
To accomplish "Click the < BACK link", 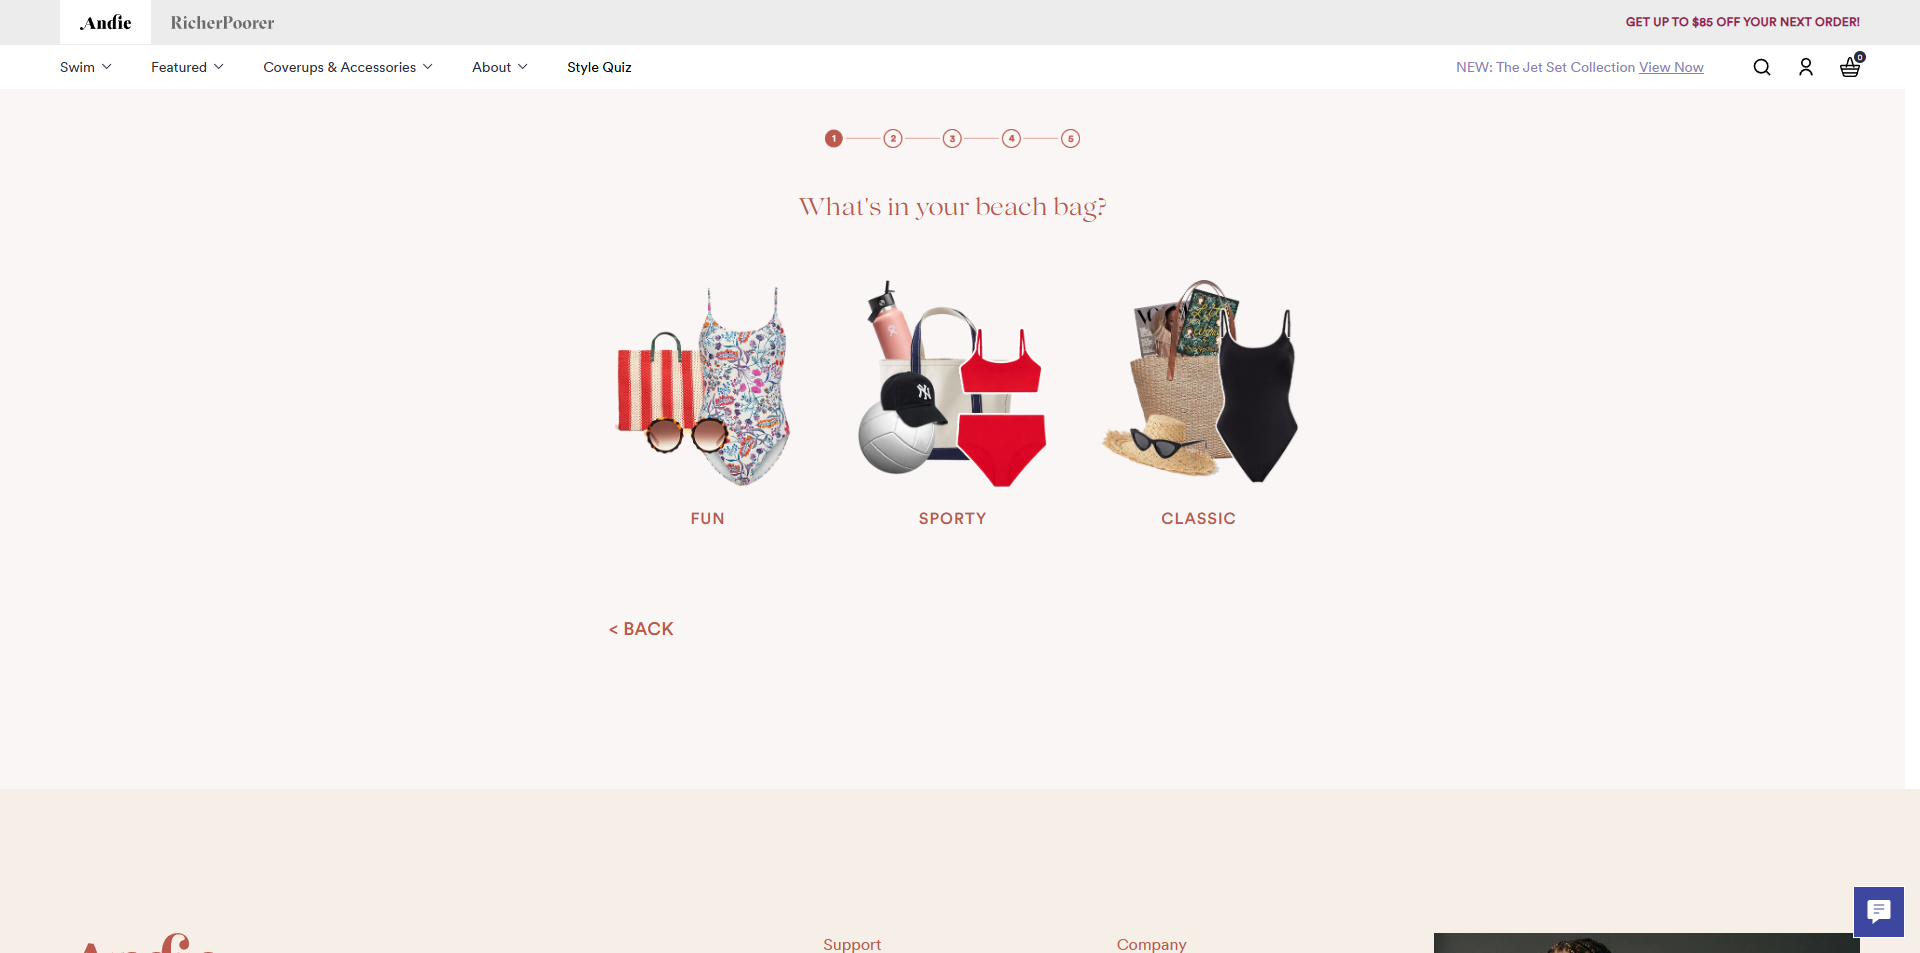I will pyautogui.click(x=641, y=629).
